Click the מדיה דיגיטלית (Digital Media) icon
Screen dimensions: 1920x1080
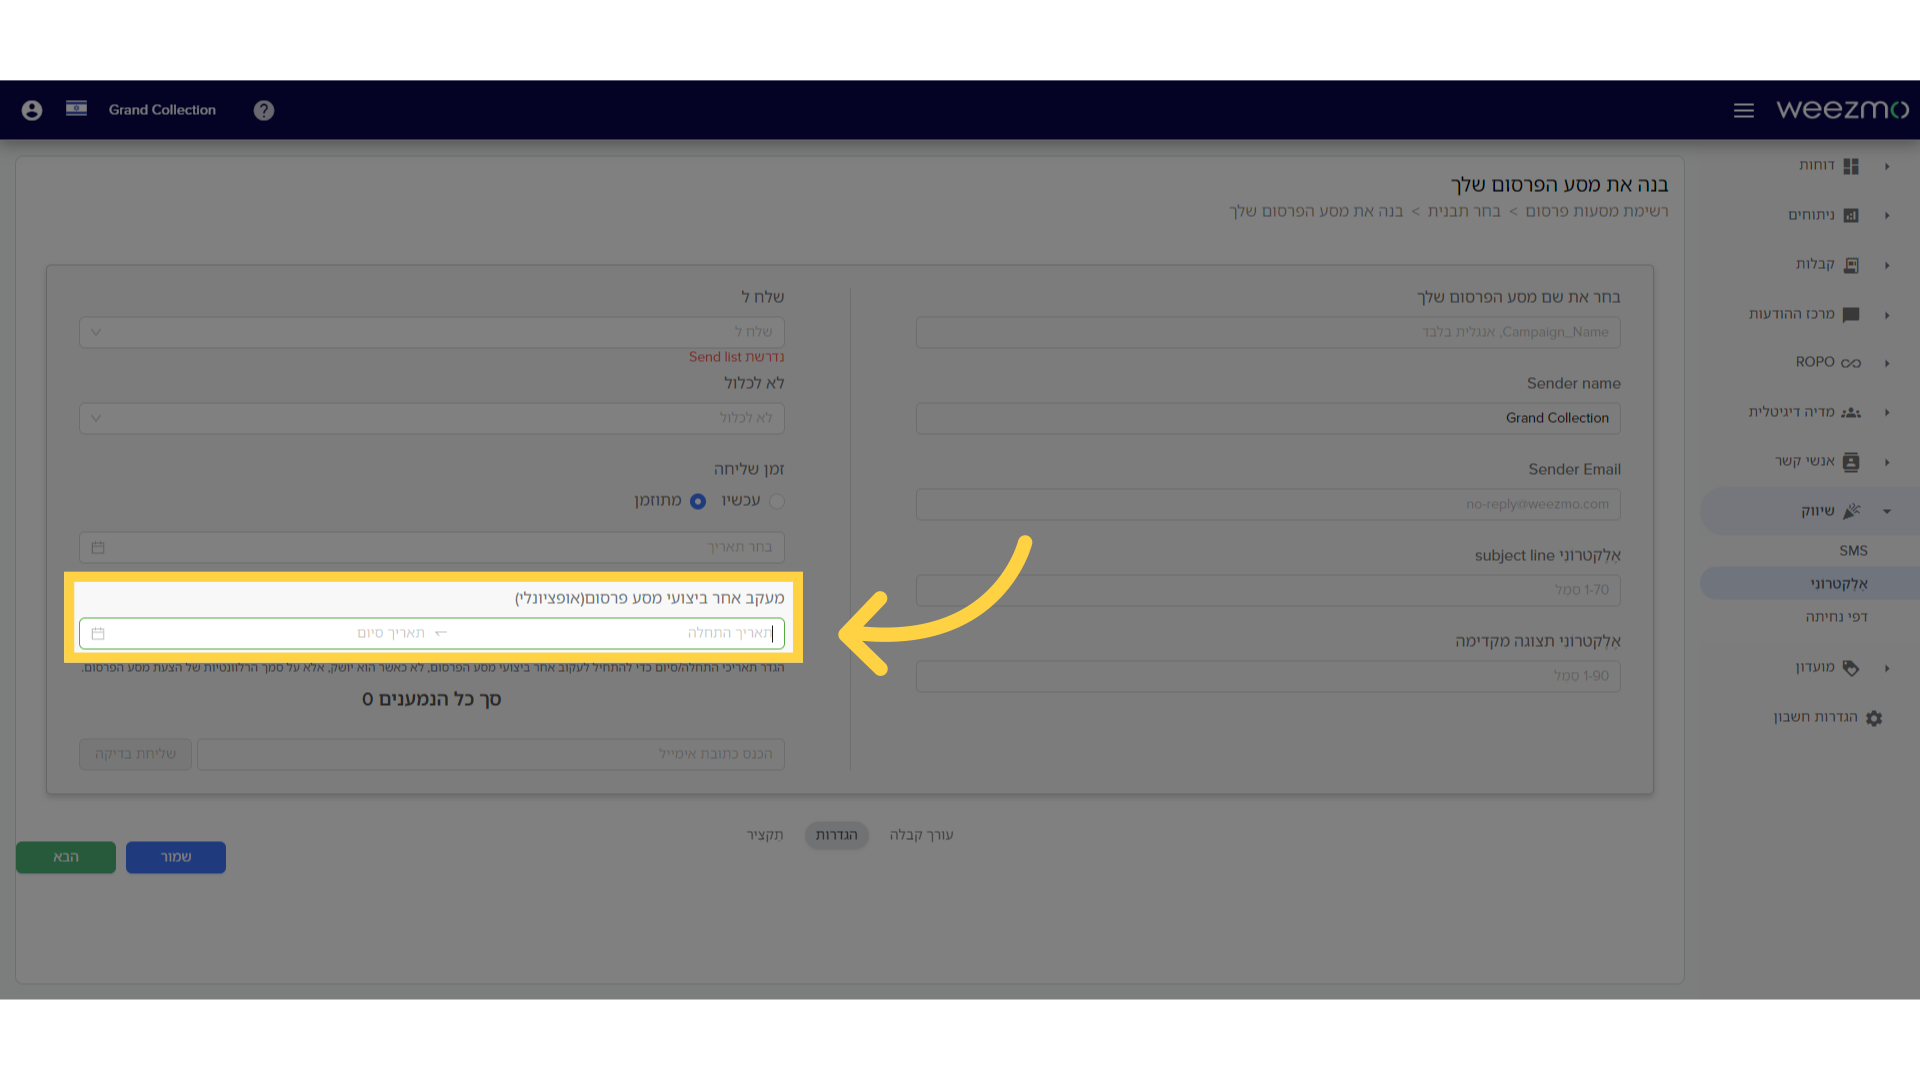tap(1853, 411)
